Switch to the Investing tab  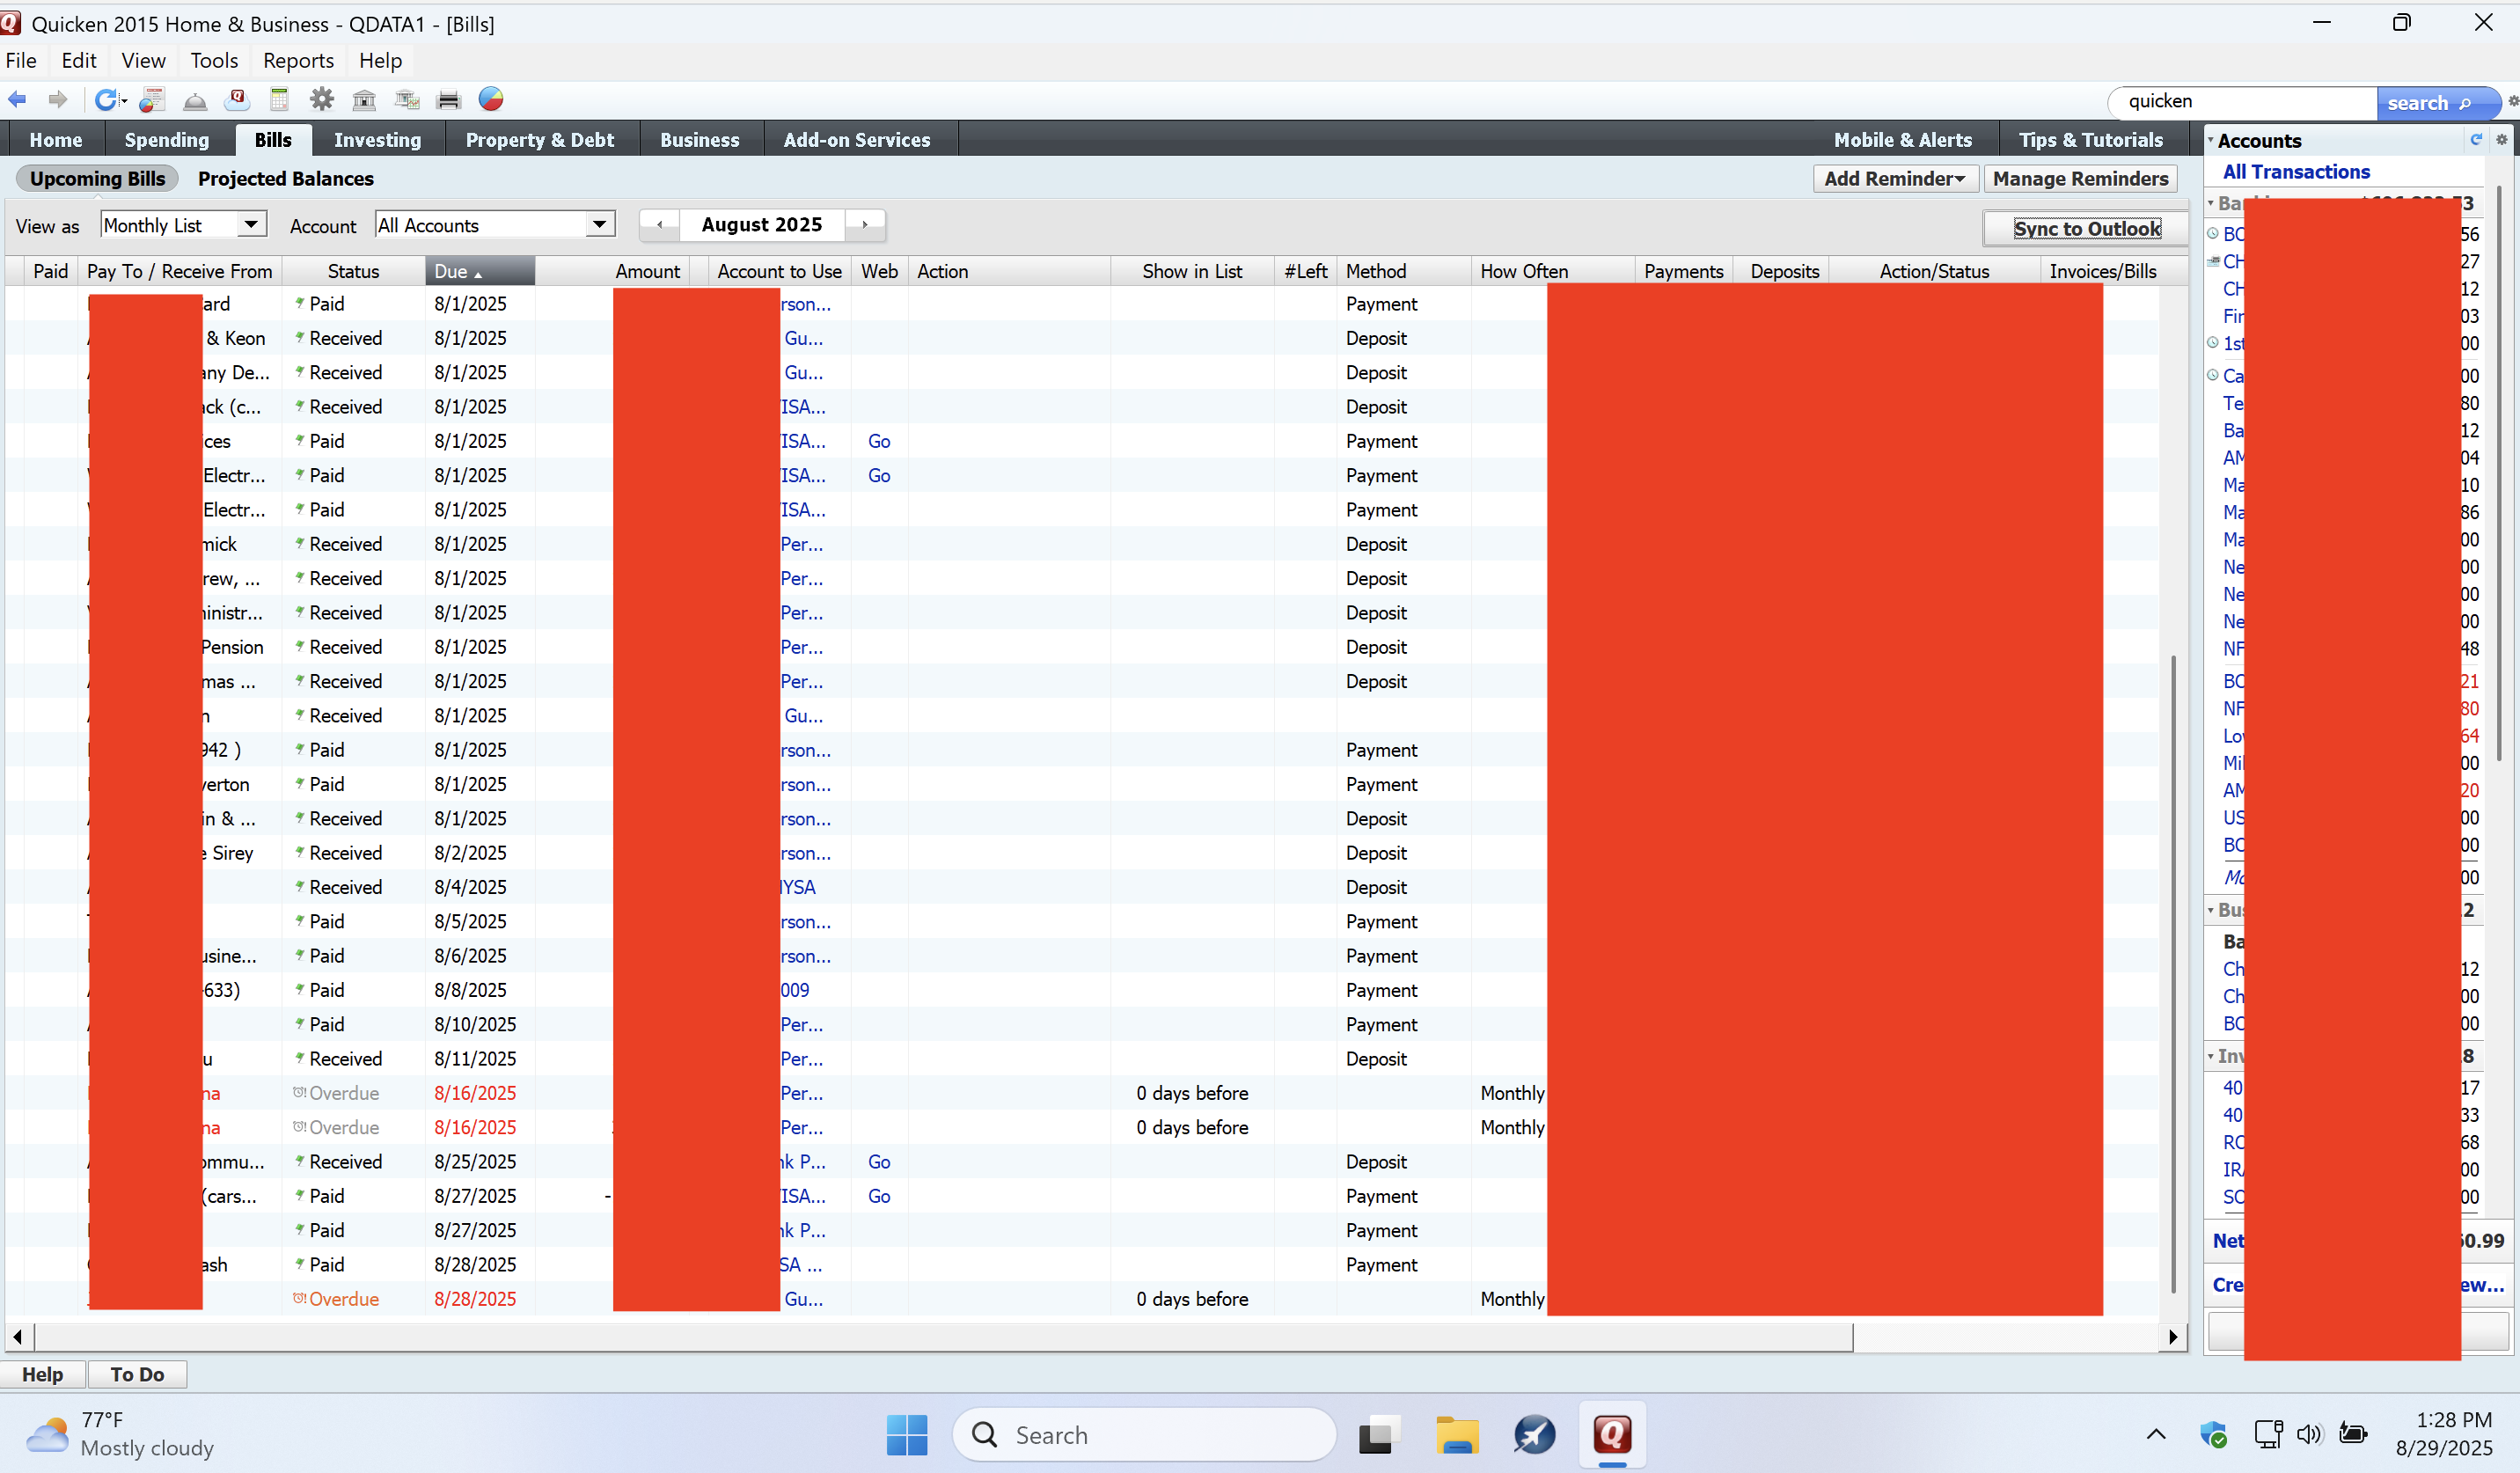(377, 140)
